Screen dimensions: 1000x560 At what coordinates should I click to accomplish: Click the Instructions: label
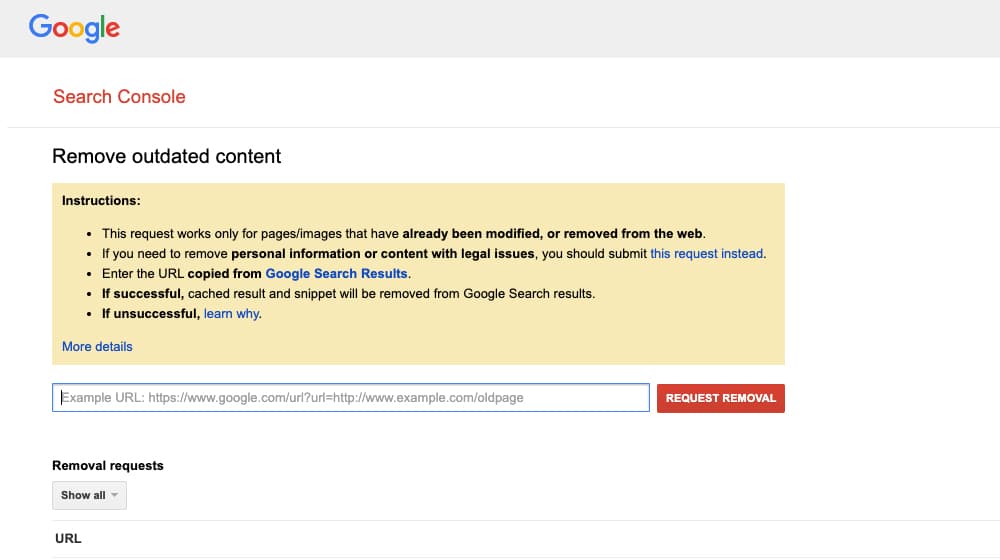pos(101,201)
